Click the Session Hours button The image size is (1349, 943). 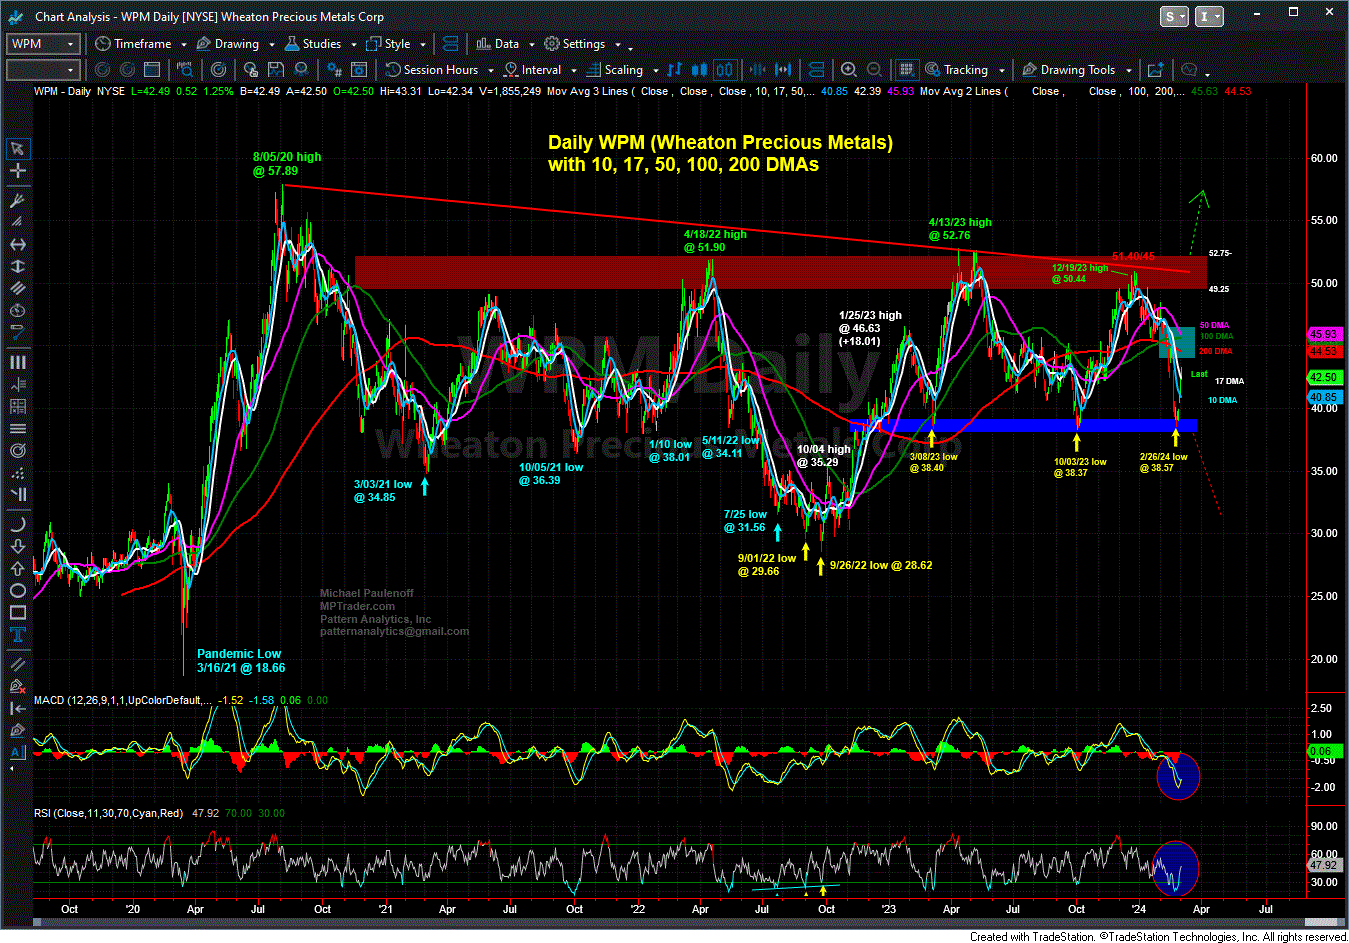coord(432,70)
